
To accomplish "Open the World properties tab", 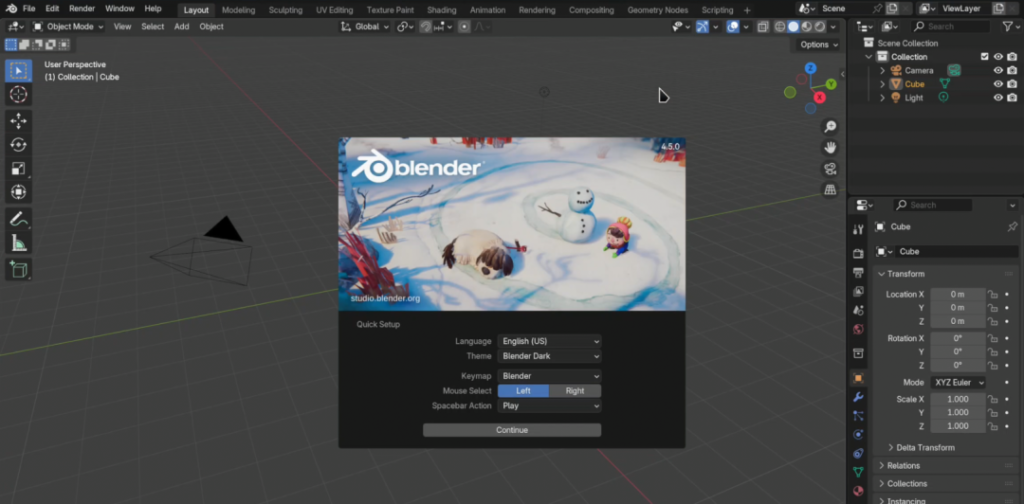I will (858, 329).
